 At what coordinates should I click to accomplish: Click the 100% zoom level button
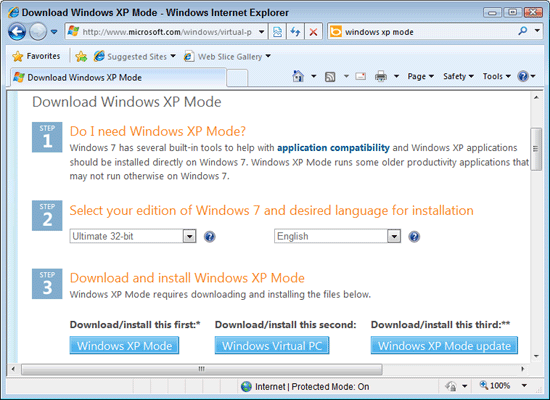(495, 386)
